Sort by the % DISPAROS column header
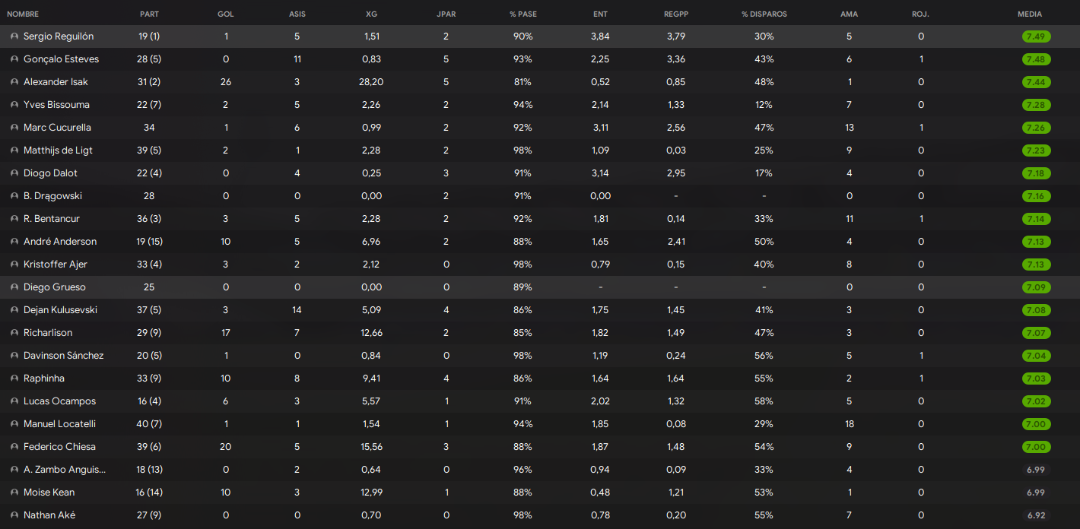The width and height of the screenshot is (1080, 529). coord(764,14)
